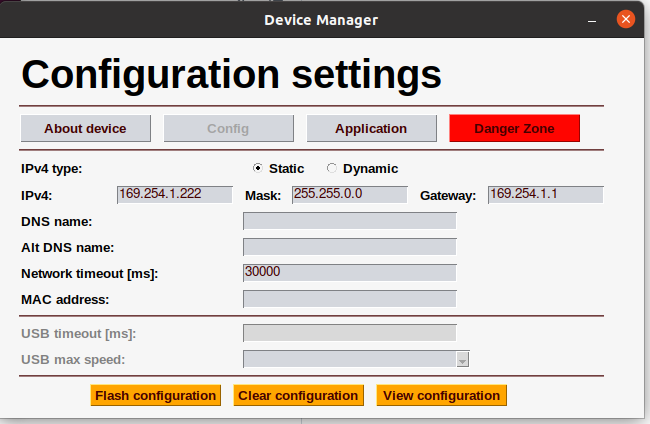Click the USB timeout [ms] field
The image size is (650, 424).
pyautogui.click(x=349, y=333)
